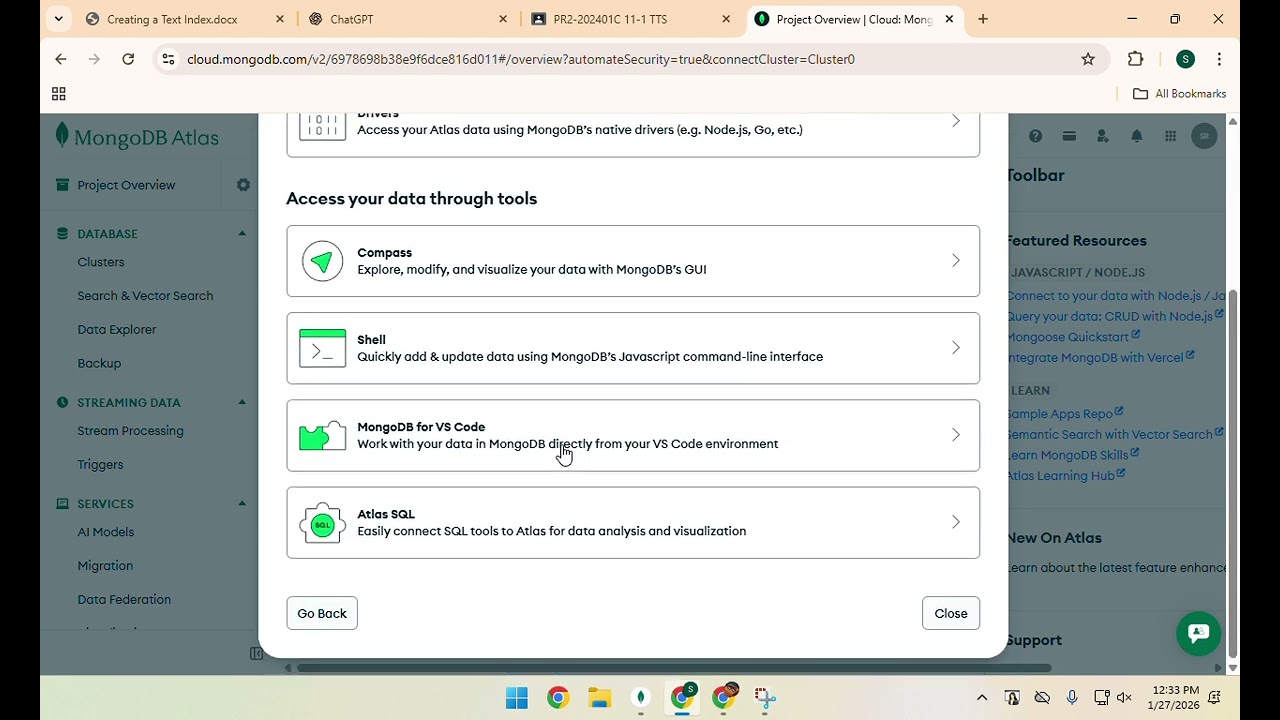1280x720 pixels.
Task: Expand the Atlas SQL option chevron
Action: 956,522
